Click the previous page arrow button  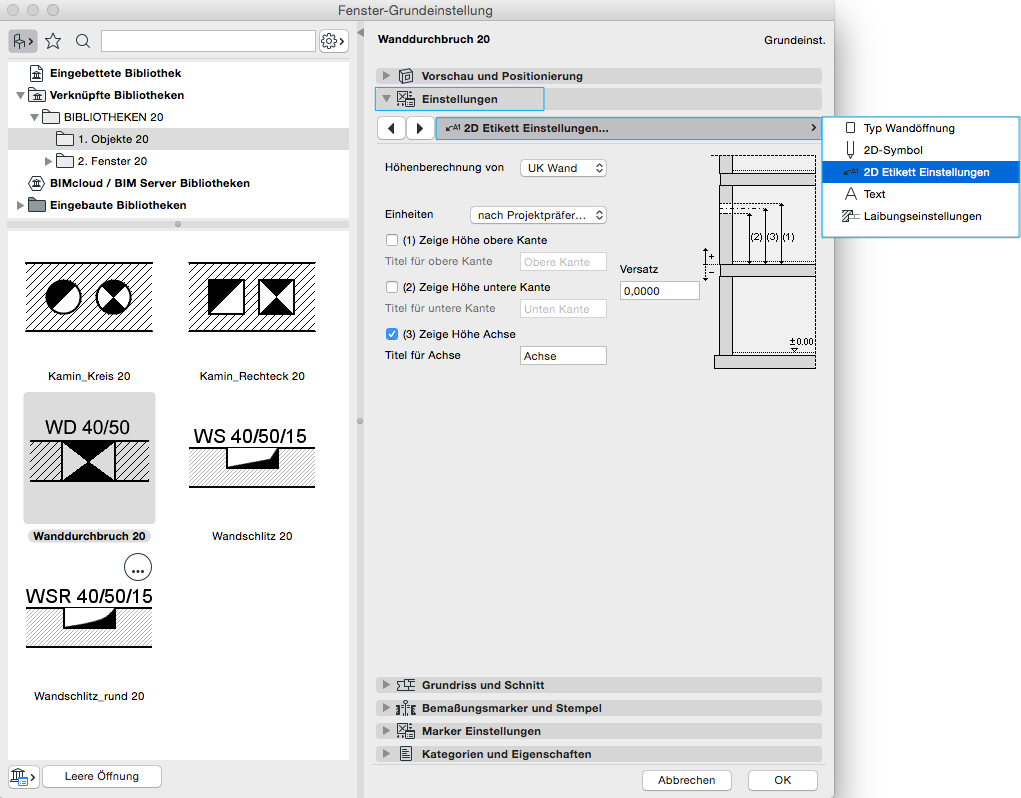[391, 128]
